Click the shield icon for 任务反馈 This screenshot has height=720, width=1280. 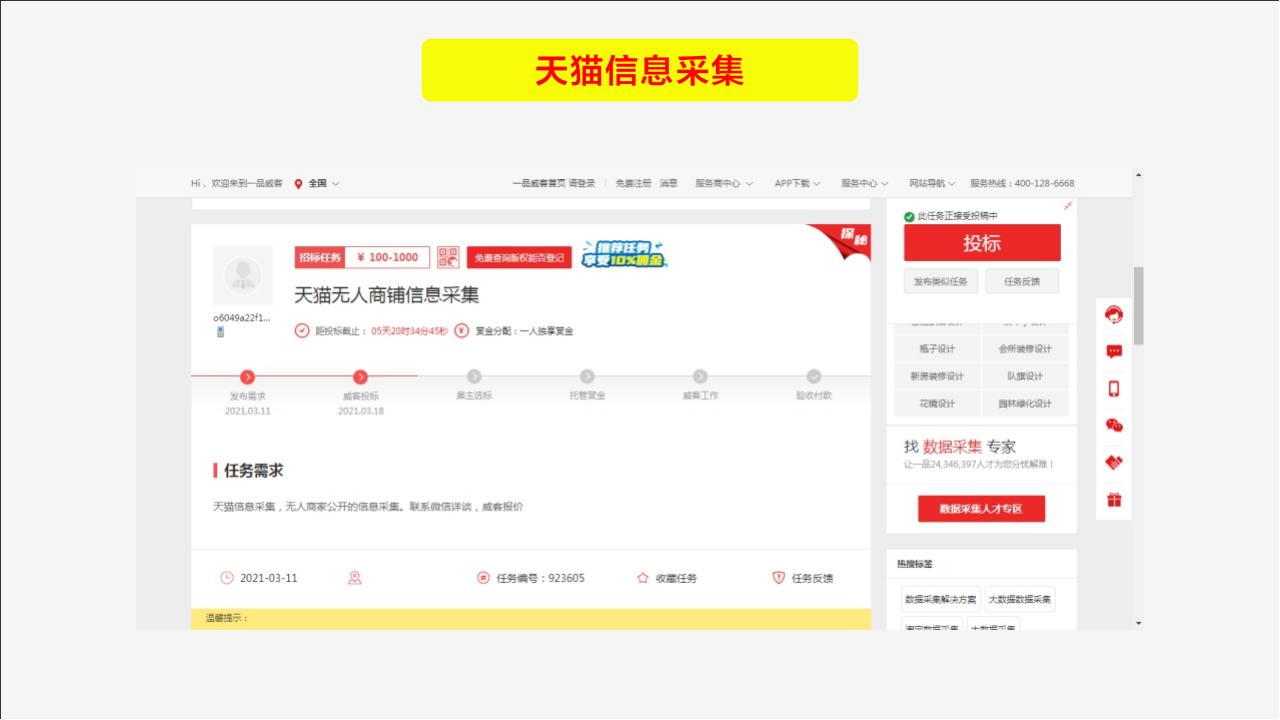pyautogui.click(x=779, y=578)
